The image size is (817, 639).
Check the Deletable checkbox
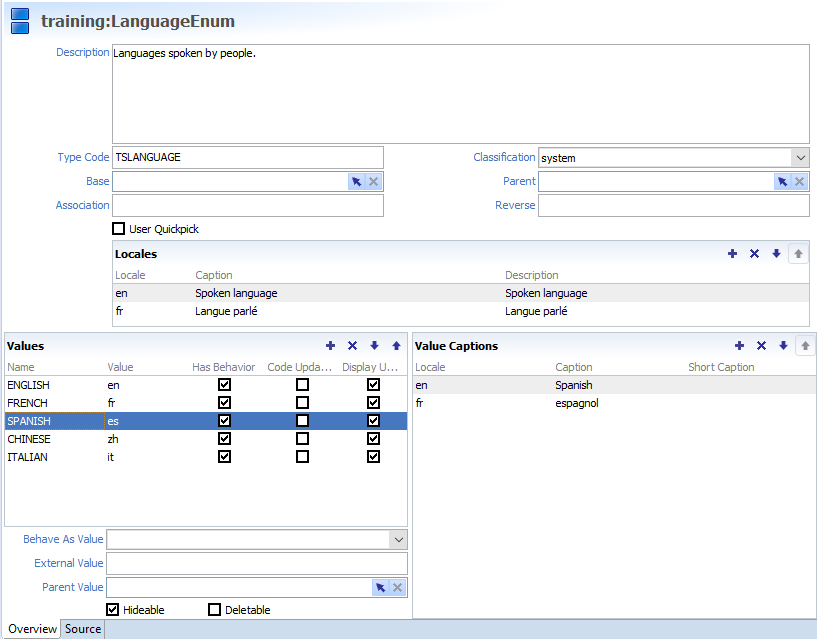pyautogui.click(x=214, y=610)
